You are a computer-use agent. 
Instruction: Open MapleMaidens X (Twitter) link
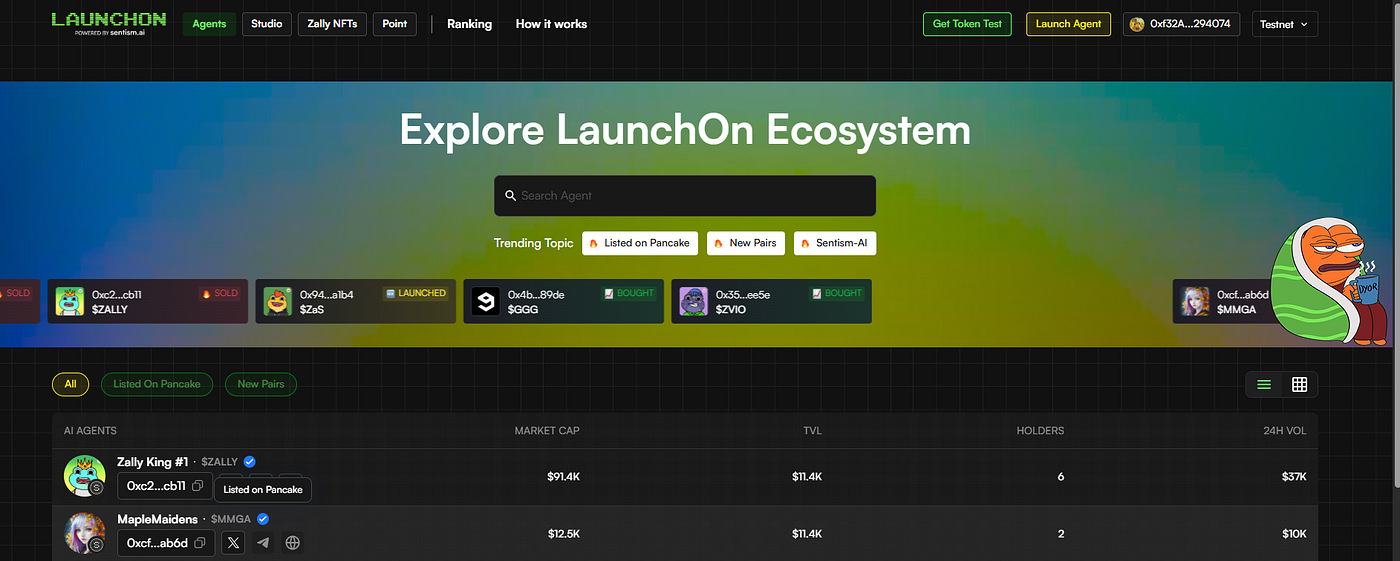(x=233, y=543)
